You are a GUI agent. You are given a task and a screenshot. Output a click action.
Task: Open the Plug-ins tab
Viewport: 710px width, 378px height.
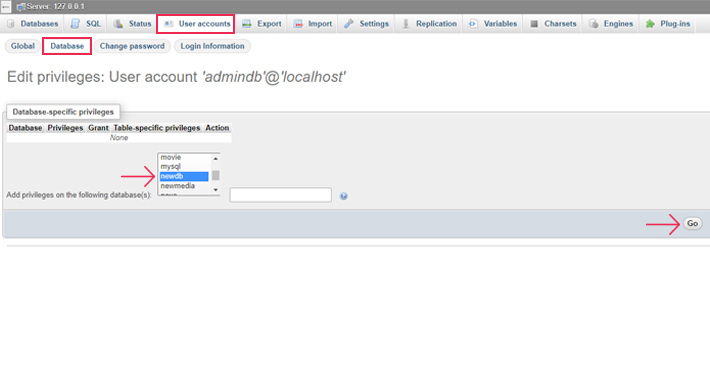point(668,24)
